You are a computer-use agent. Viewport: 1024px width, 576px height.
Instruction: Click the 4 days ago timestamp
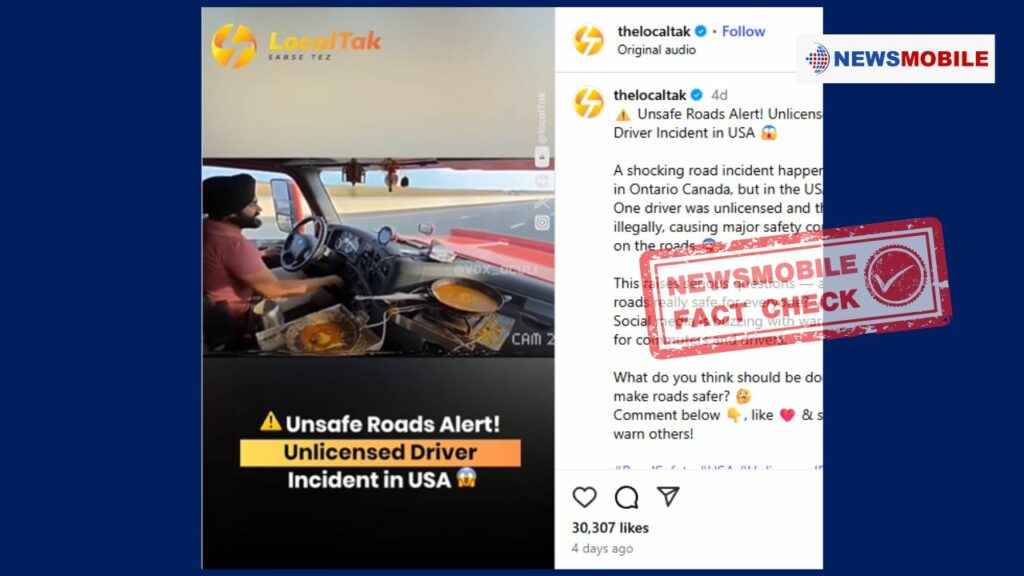pyautogui.click(x=602, y=549)
